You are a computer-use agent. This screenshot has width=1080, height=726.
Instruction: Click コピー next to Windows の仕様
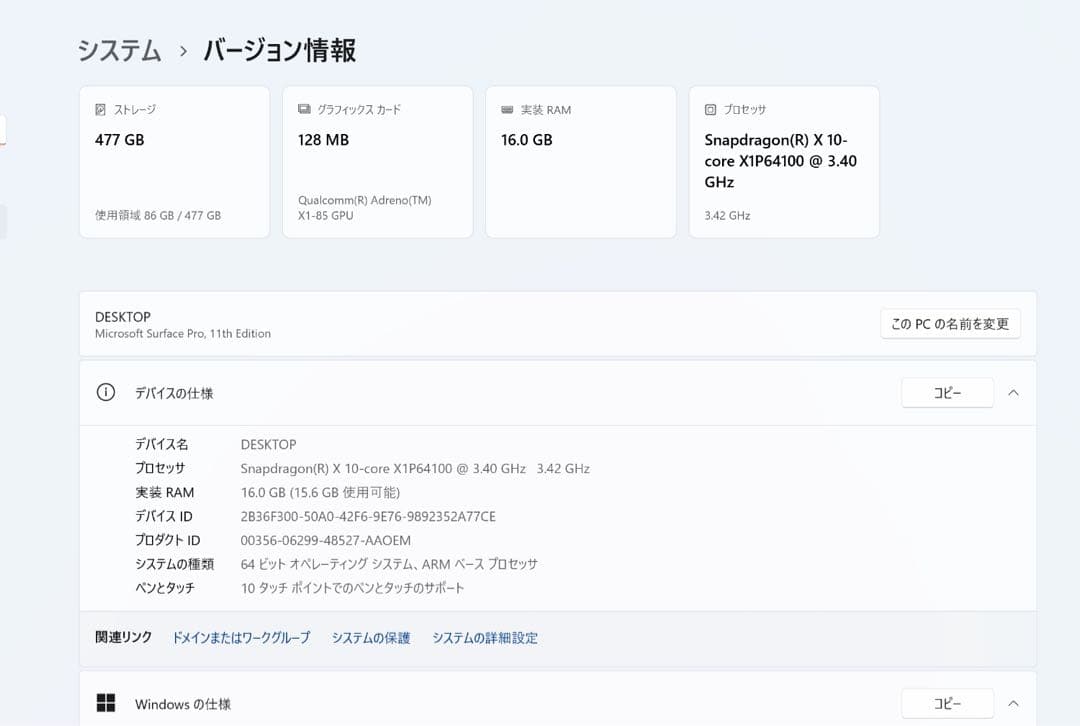[x=946, y=704]
